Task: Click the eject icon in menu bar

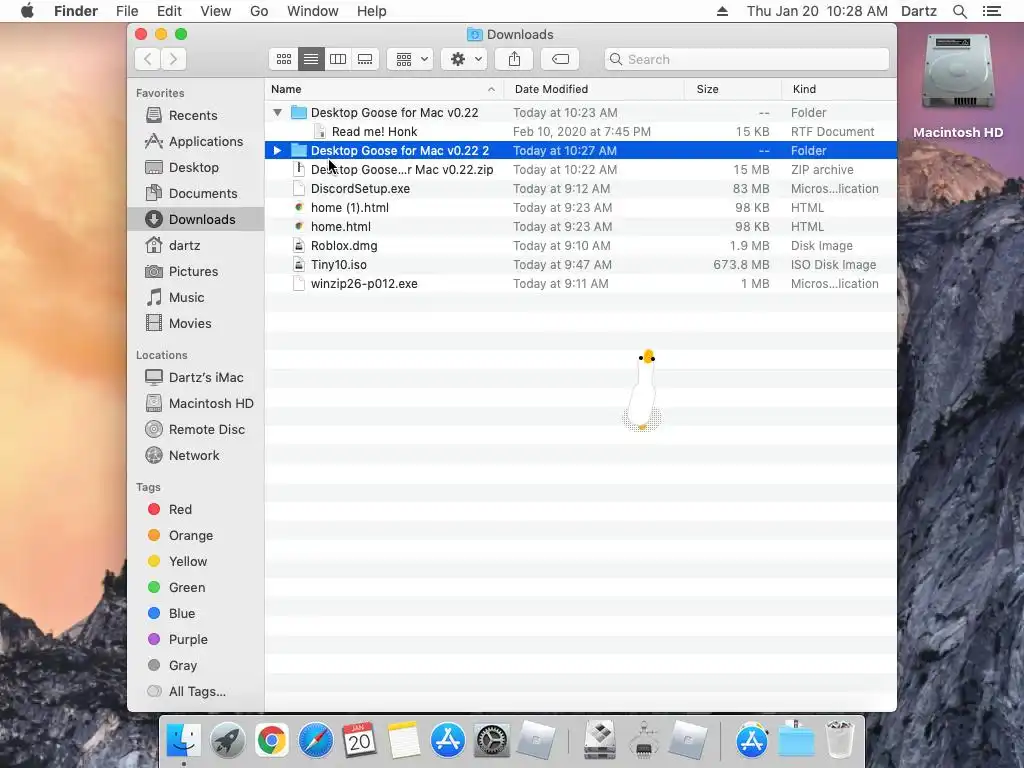Action: tap(722, 11)
